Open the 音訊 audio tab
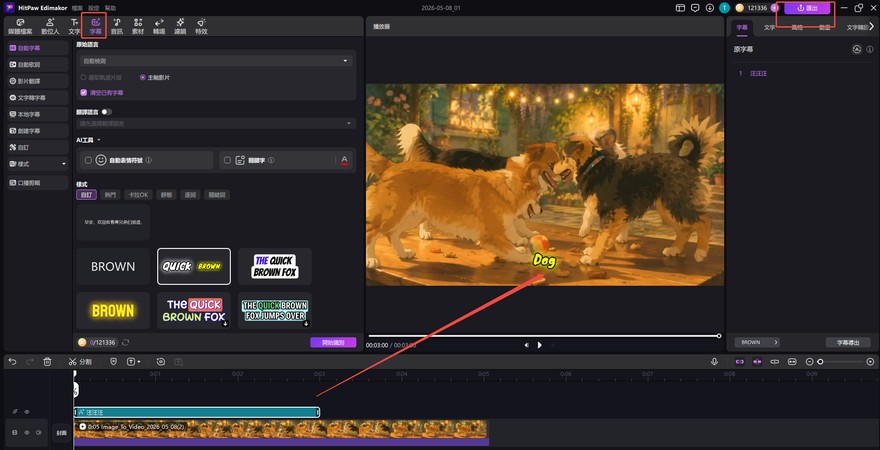This screenshot has height=450, width=880. pyautogui.click(x=117, y=26)
